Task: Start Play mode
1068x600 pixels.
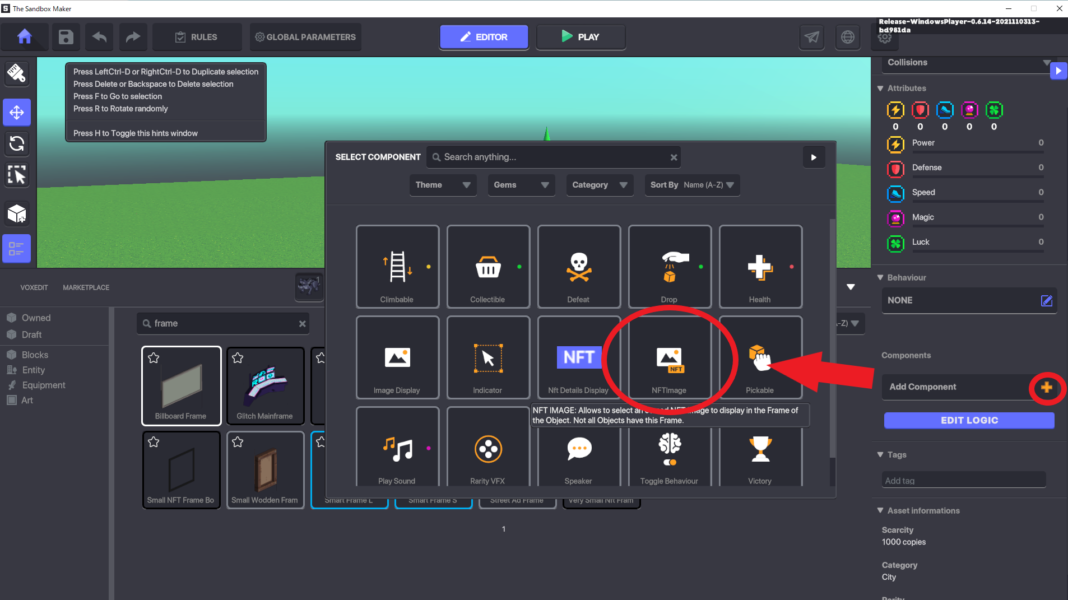Action: click(580, 37)
